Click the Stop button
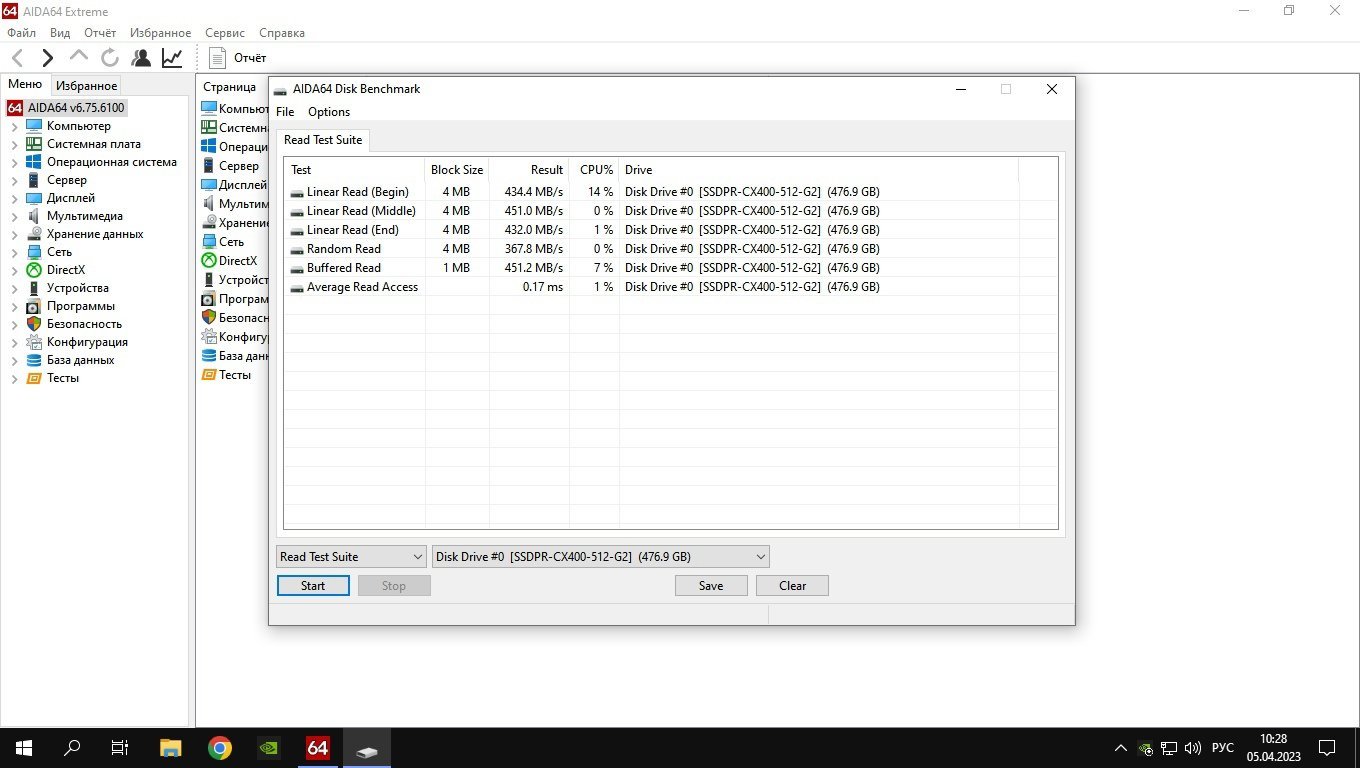The height and width of the screenshot is (768, 1360). click(x=394, y=586)
